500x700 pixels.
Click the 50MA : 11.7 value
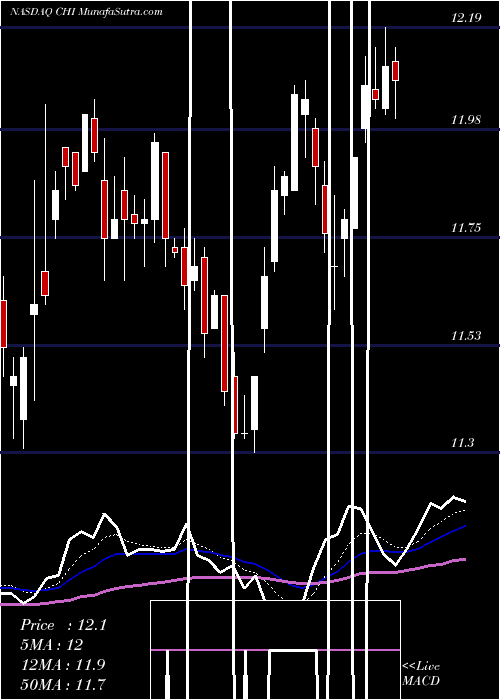[x=63, y=684]
